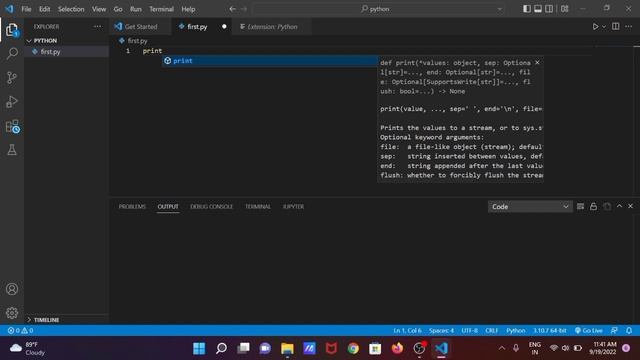Accept the print autocomplete suggestion
This screenshot has height=360, width=640.
269,61
